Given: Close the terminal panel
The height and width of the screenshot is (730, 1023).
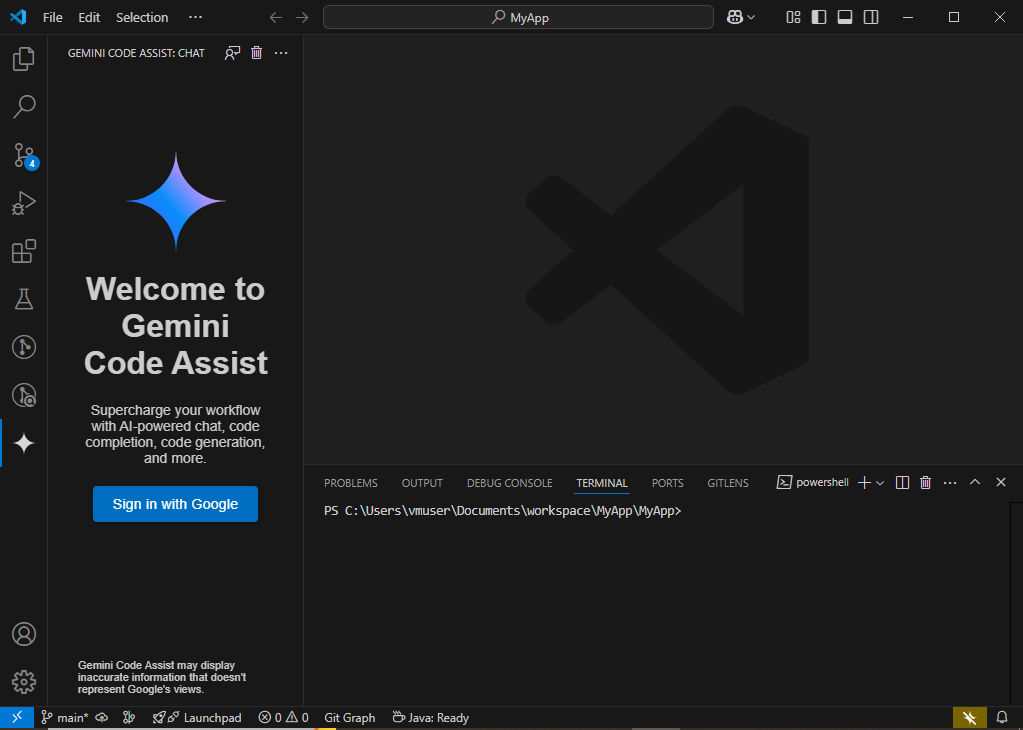Looking at the screenshot, I should tap(1001, 482).
